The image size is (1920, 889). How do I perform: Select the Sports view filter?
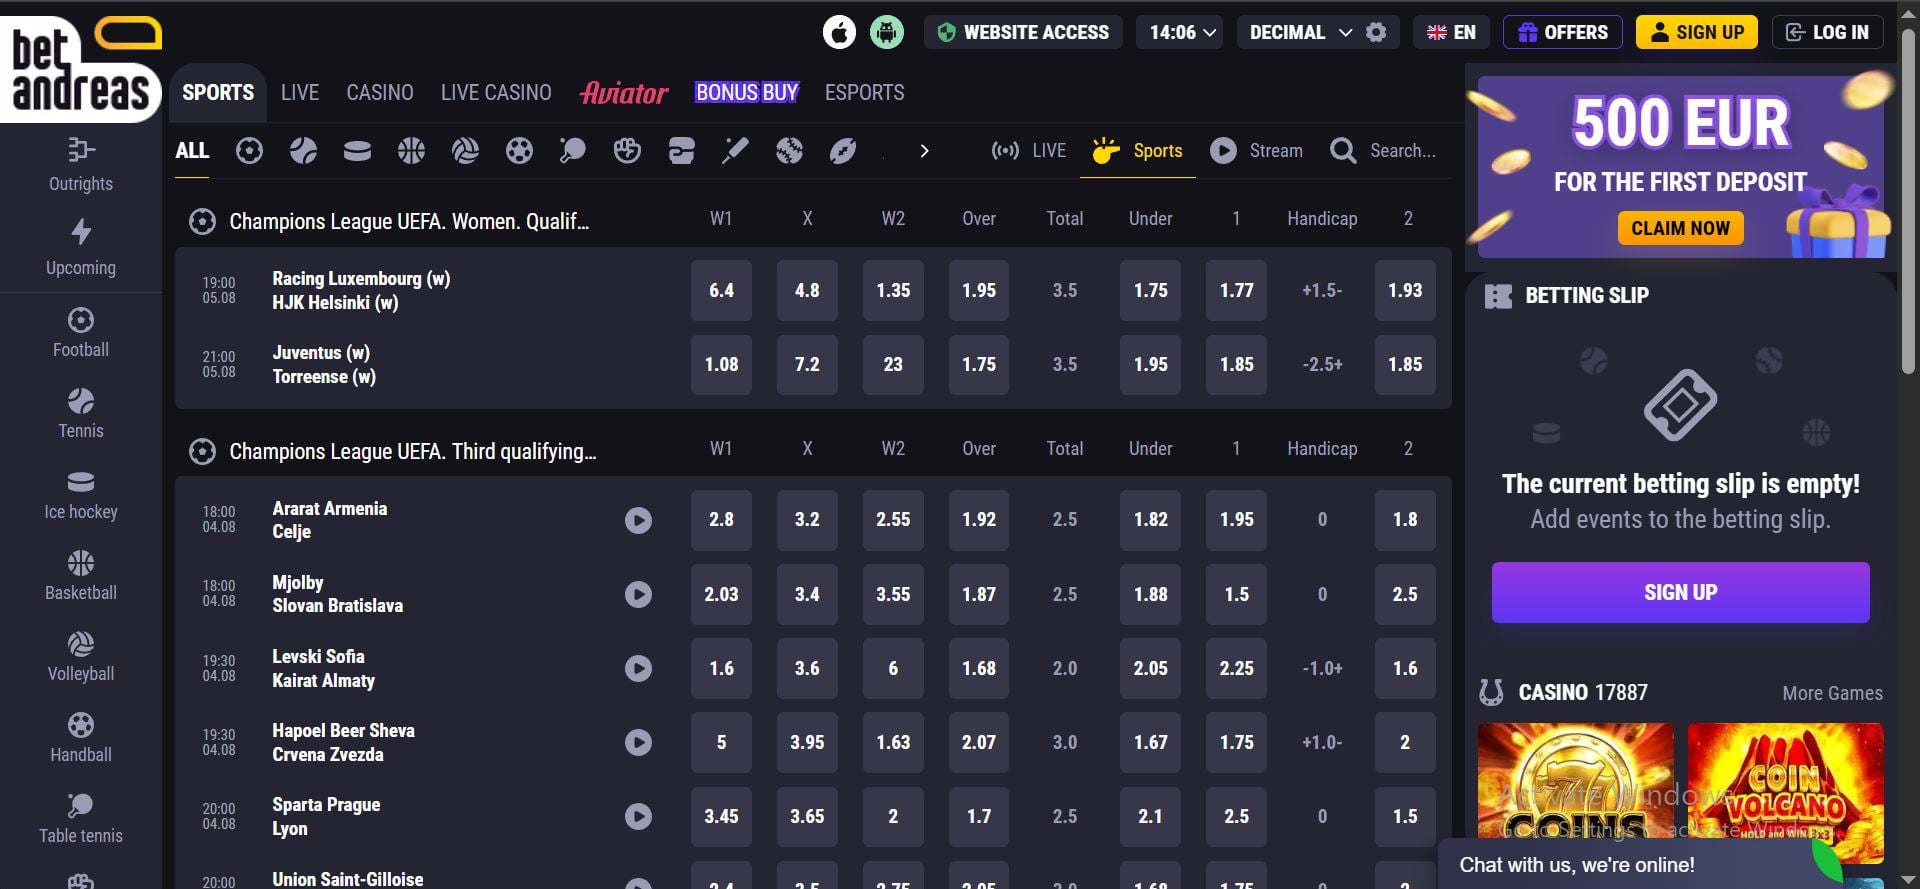coord(1138,151)
